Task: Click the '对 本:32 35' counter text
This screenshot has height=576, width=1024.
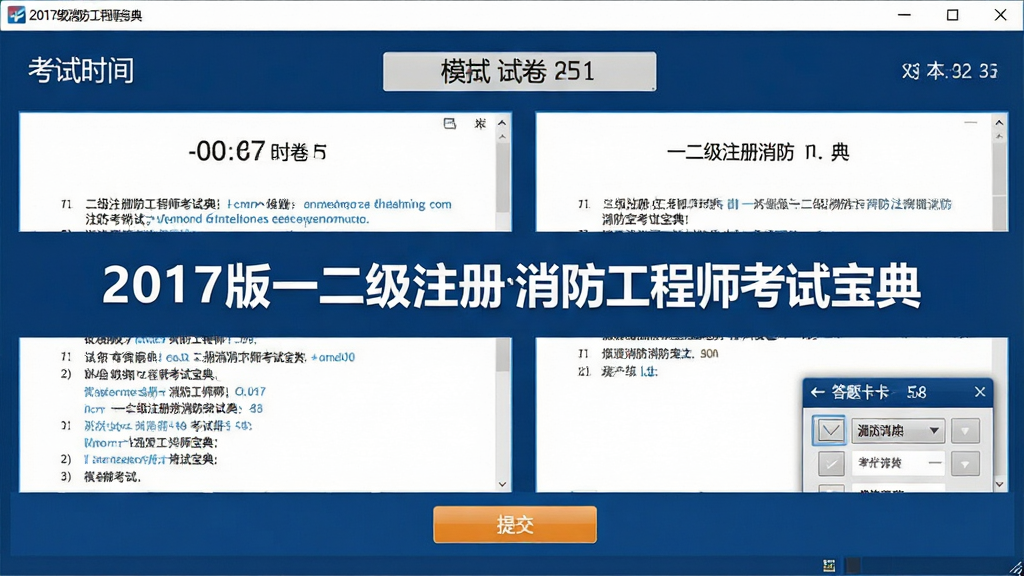Action: pos(950,71)
